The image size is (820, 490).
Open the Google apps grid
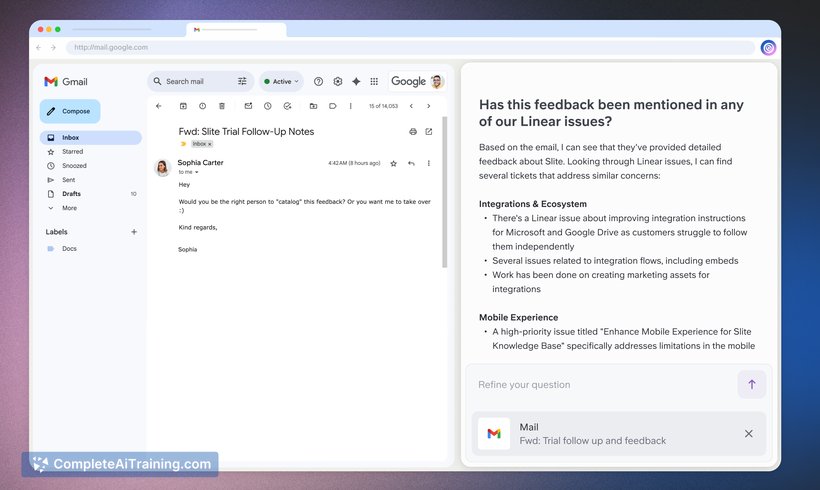pos(374,82)
